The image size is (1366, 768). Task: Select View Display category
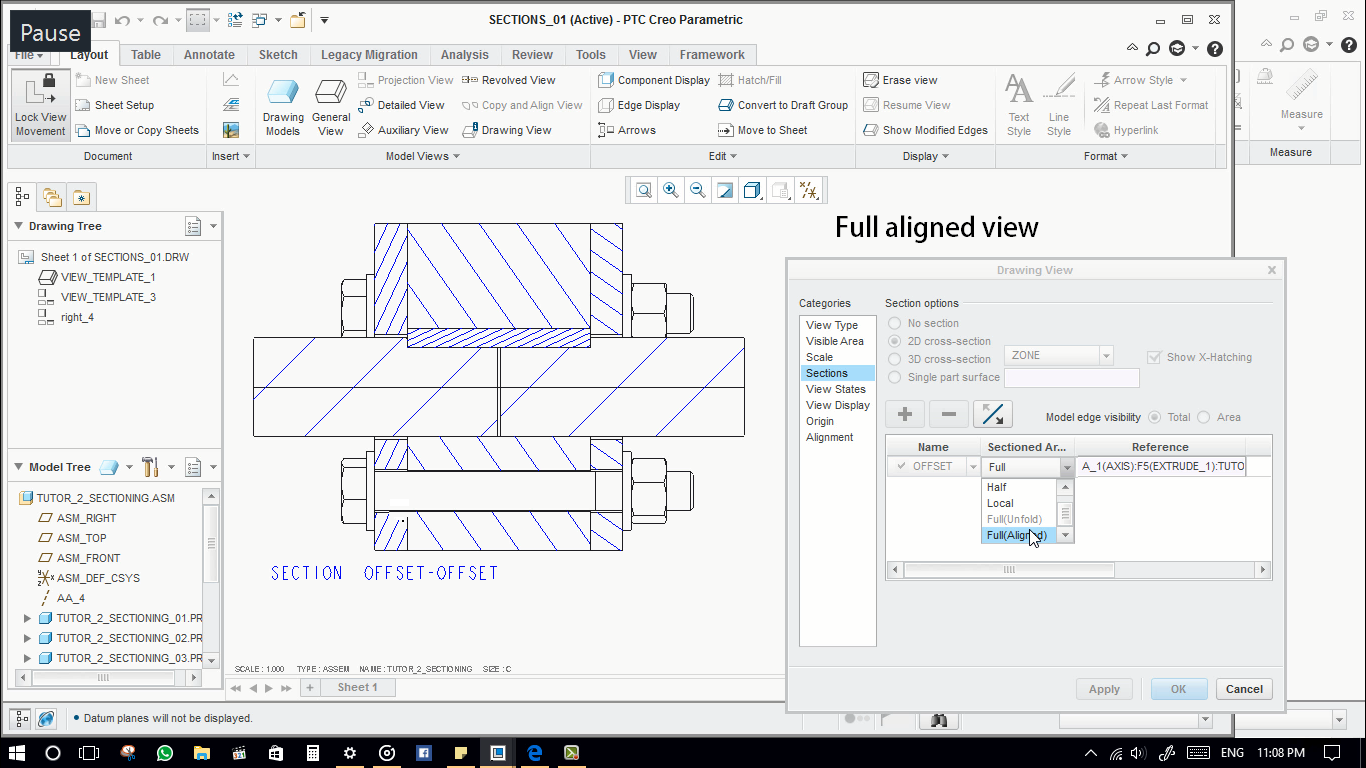pyautogui.click(x=837, y=405)
